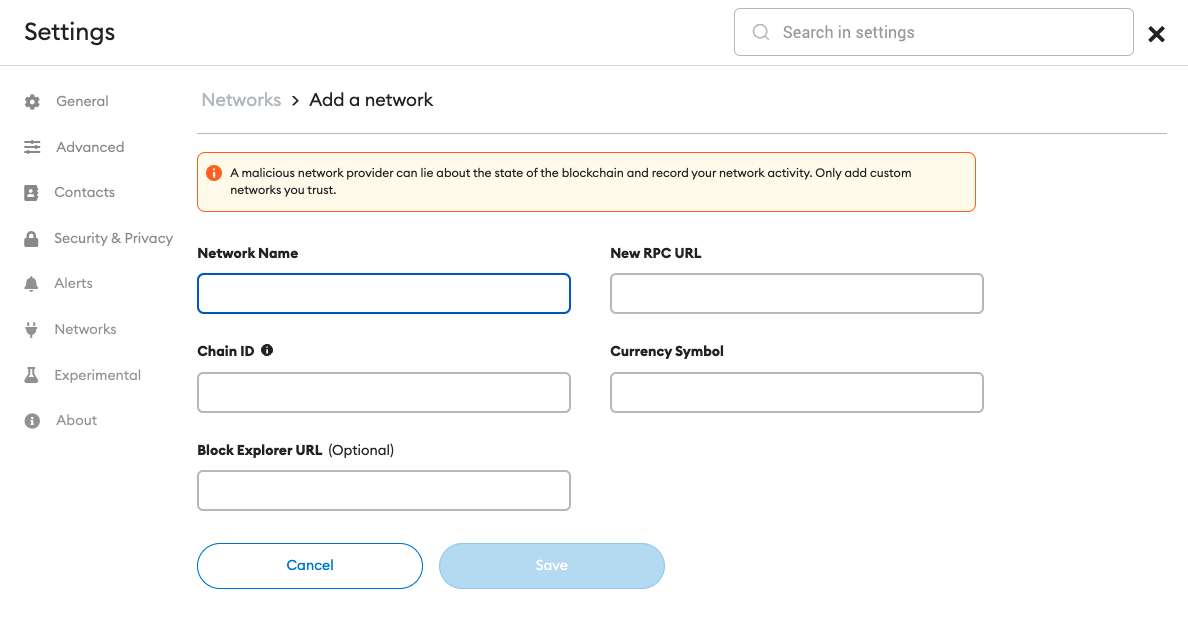Click the Security & Privacy lock icon
This screenshot has height=639, width=1188.
(x=31, y=239)
